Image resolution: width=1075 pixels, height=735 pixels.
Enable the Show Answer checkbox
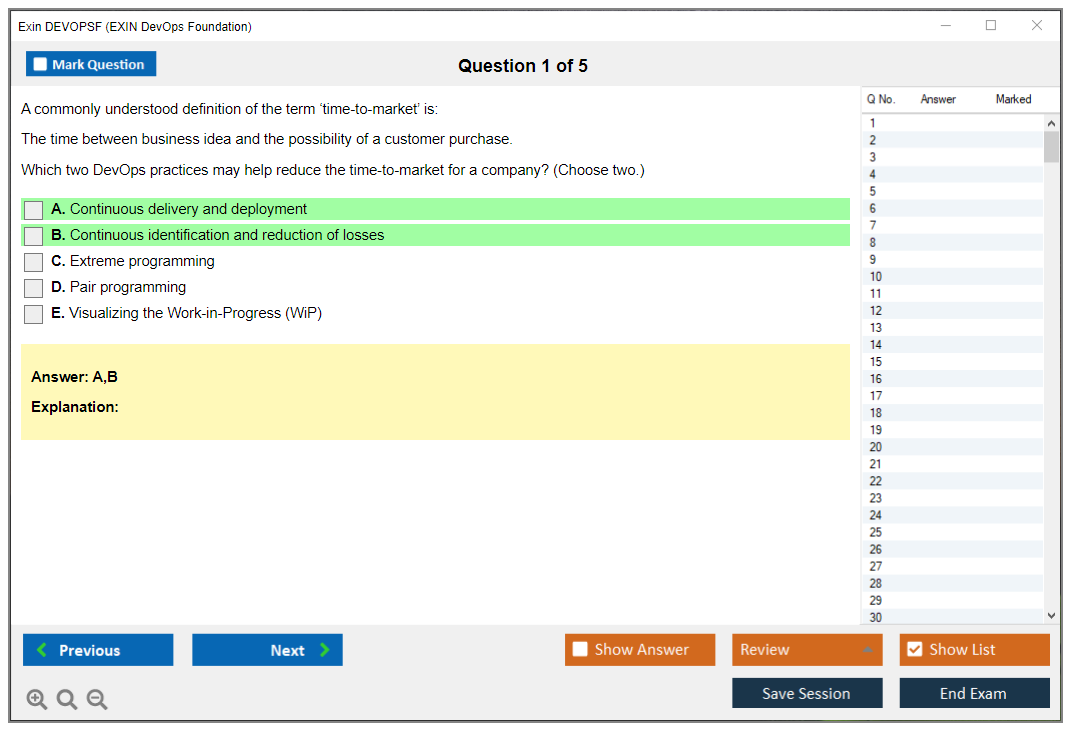(581, 650)
